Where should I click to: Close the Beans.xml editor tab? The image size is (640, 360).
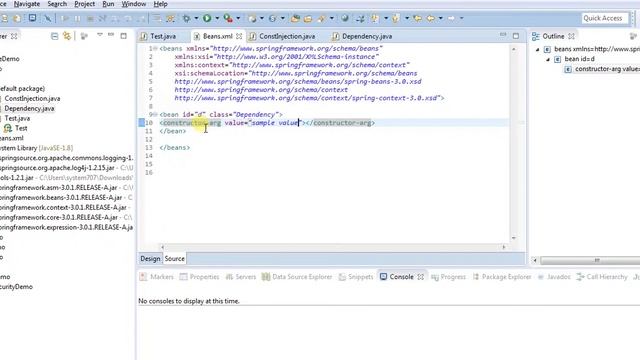(x=239, y=36)
